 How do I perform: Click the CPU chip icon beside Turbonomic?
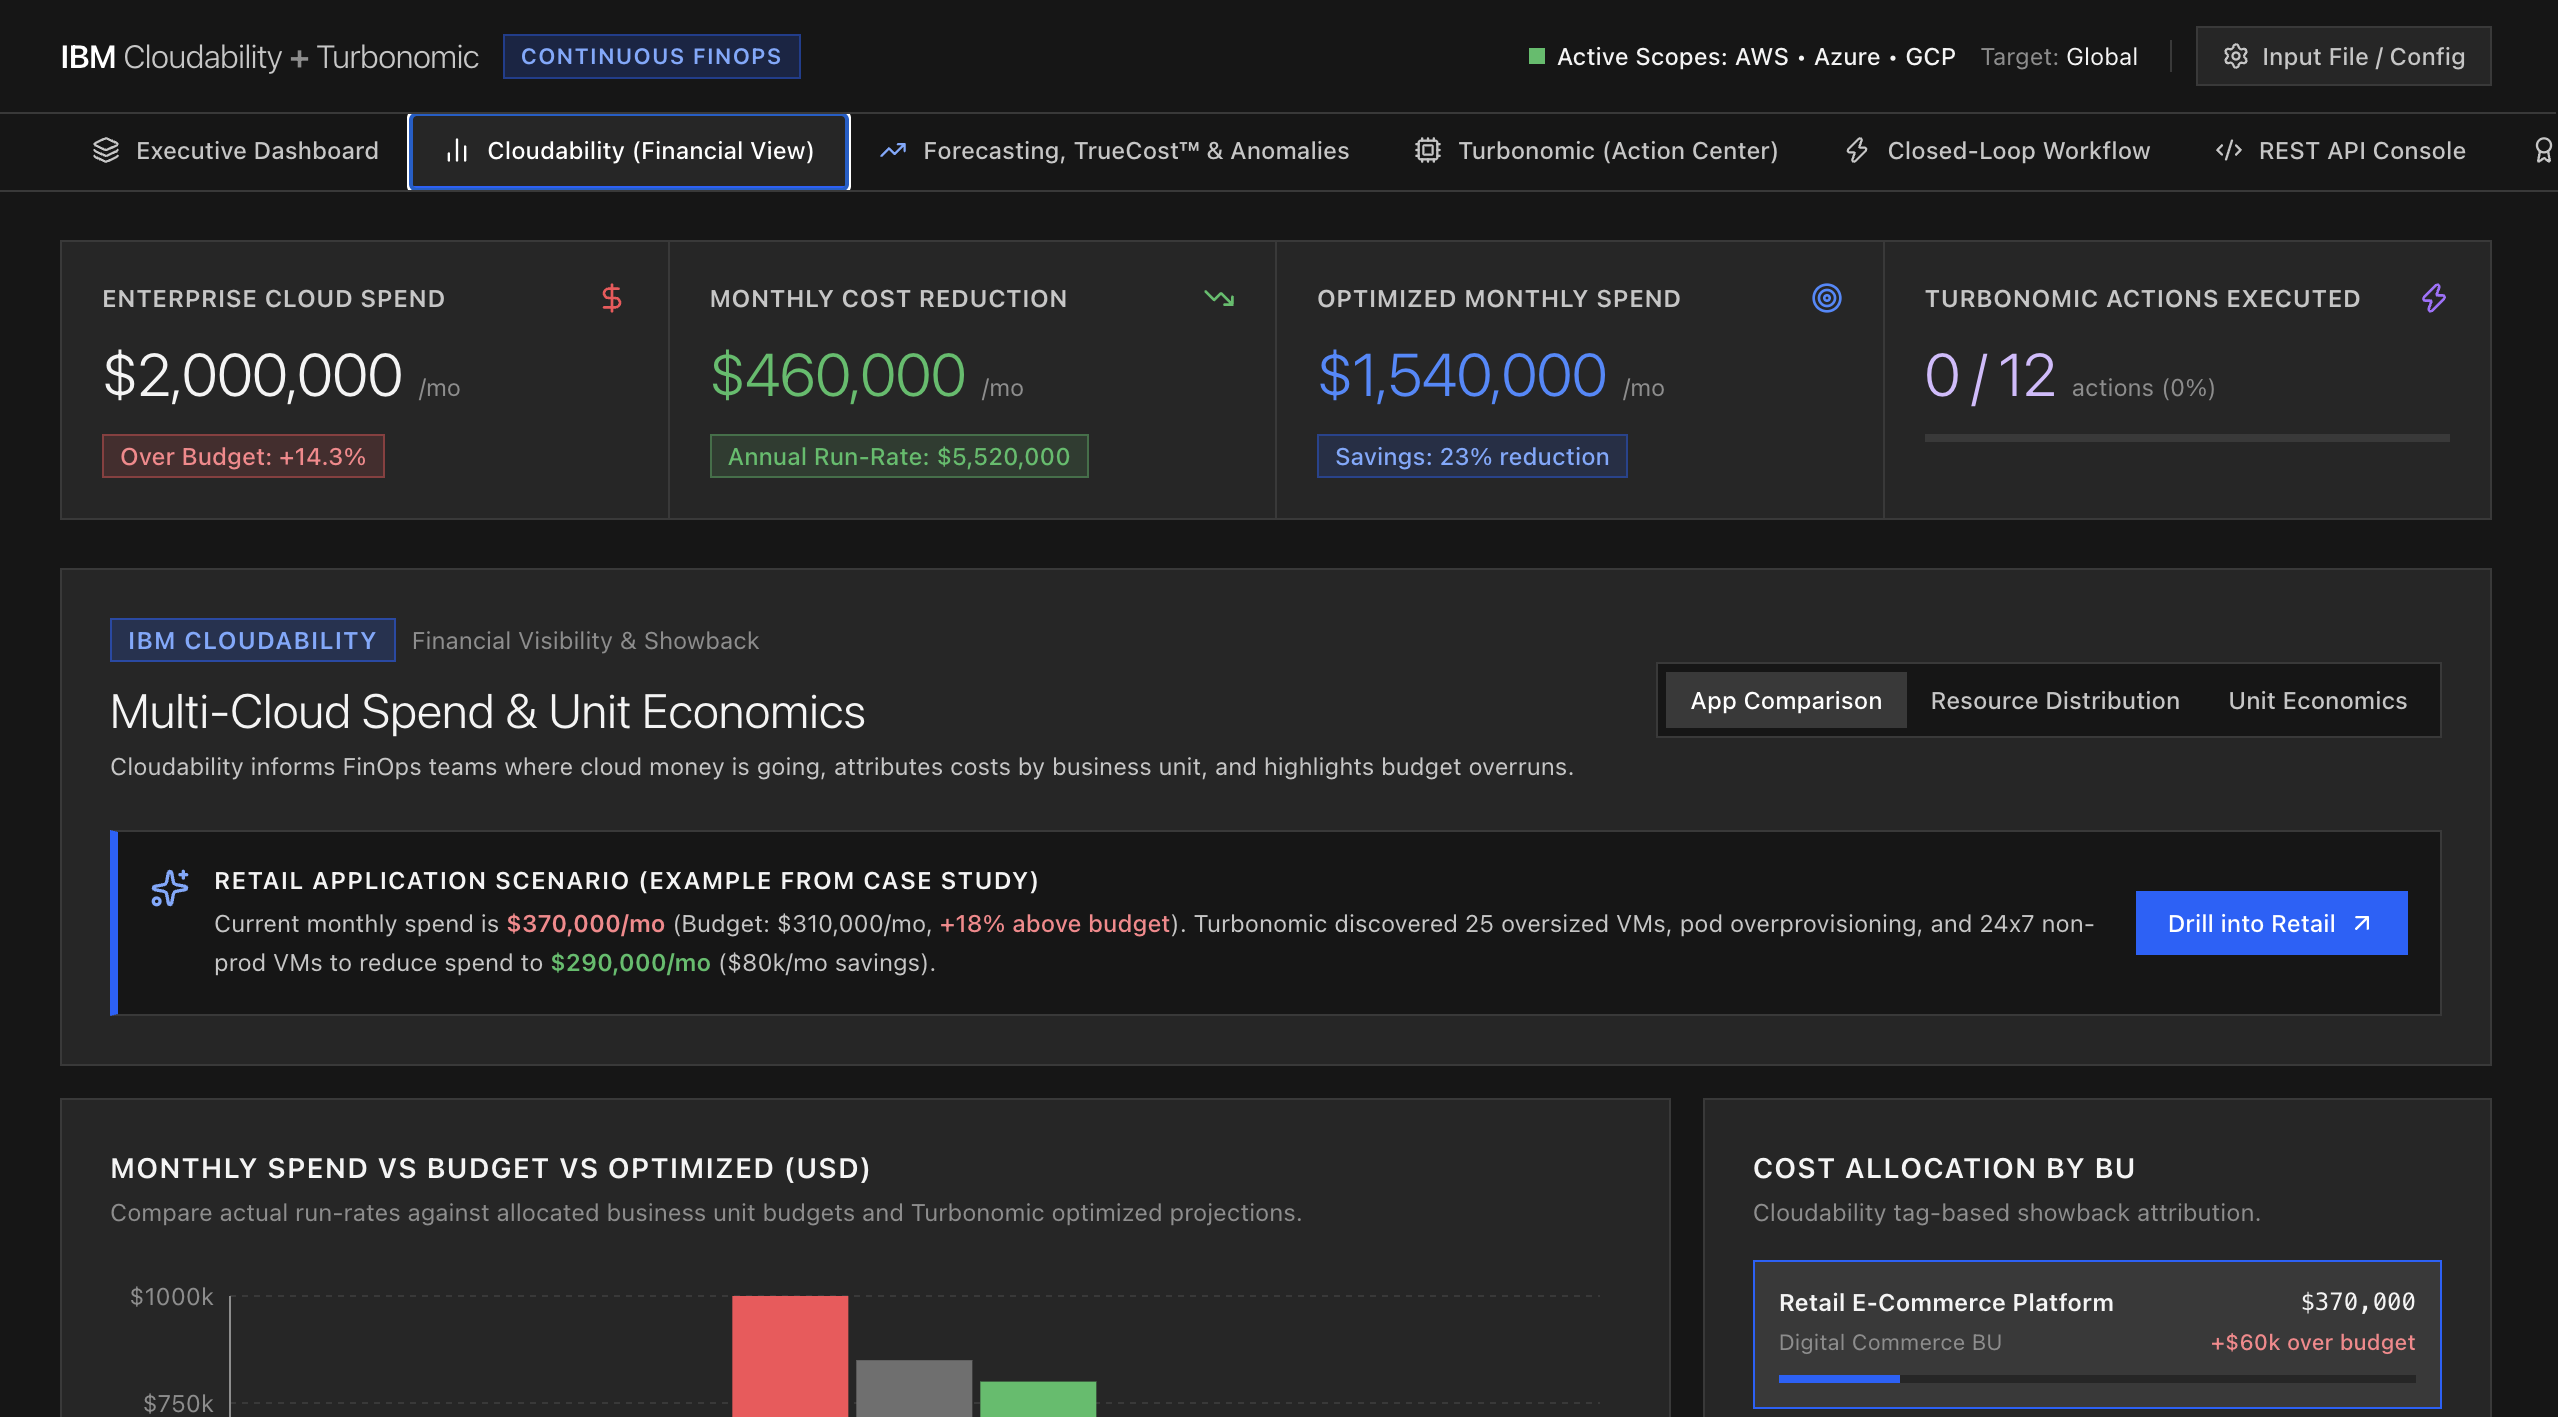click(1428, 151)
